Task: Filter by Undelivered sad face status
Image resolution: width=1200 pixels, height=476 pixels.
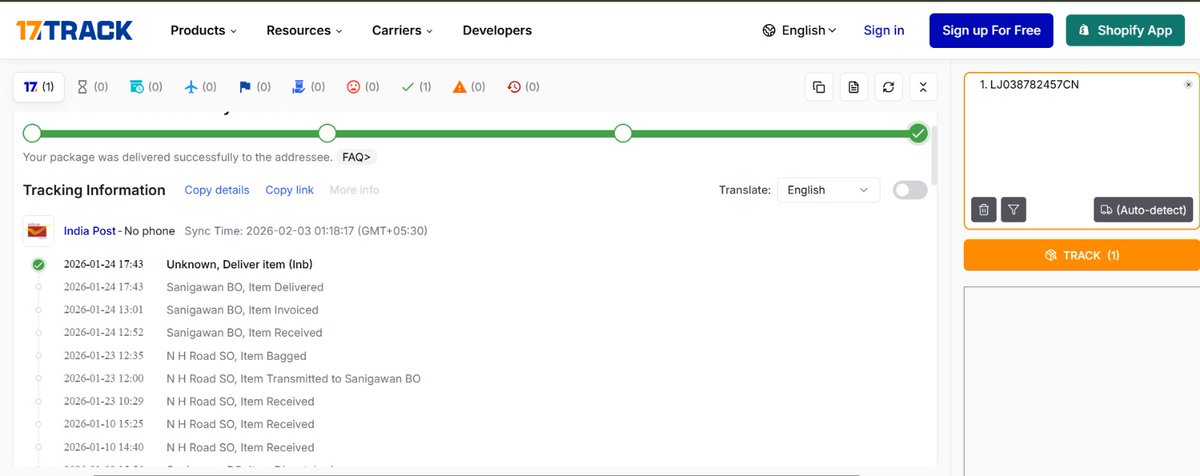Action: (363, 87)
